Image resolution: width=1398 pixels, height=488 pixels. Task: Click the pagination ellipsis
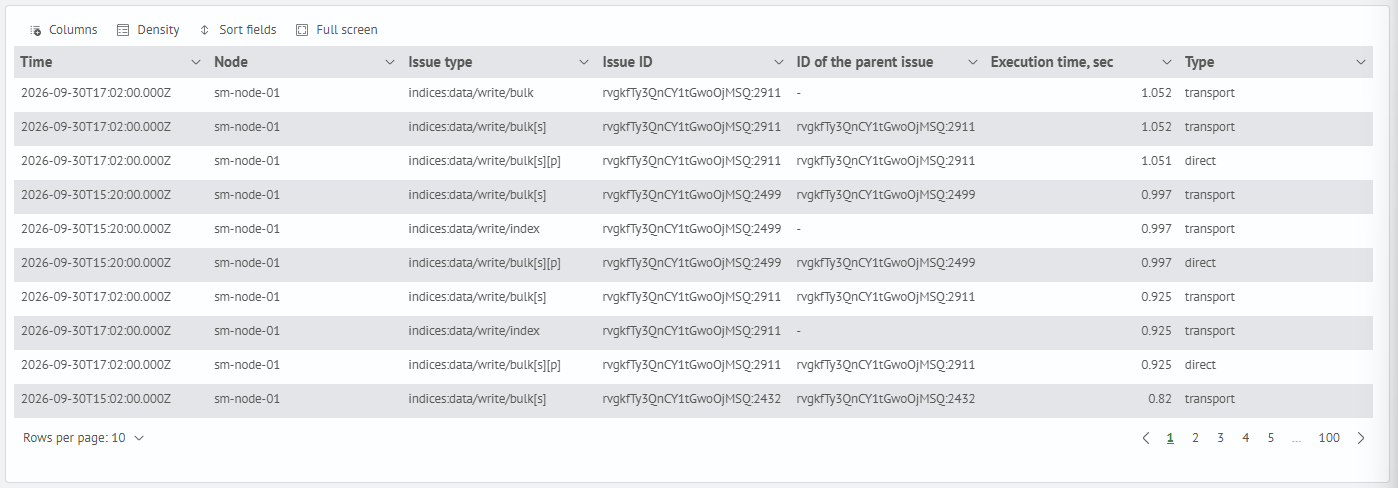(x=1296, y=438)
